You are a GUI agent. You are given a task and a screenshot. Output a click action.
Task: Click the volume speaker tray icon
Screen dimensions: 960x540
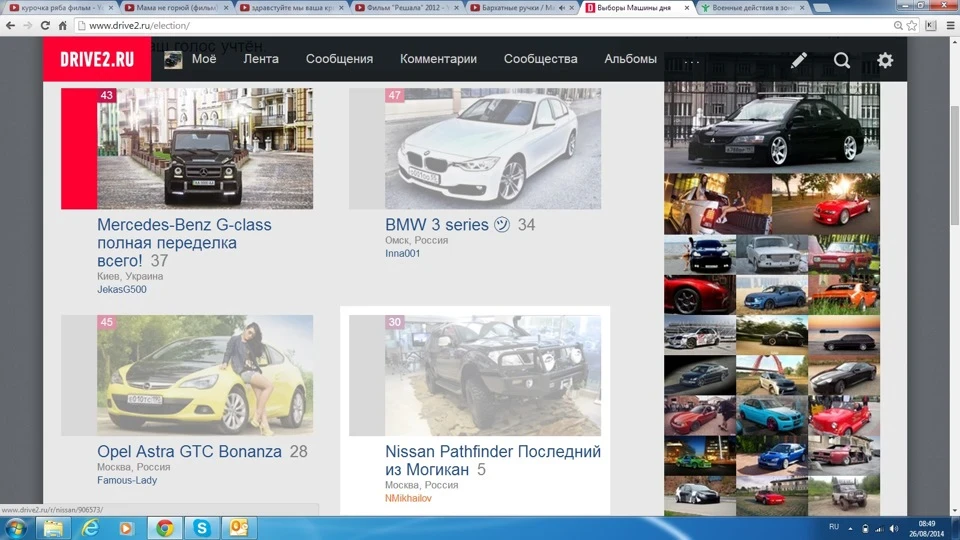[893, 528]
